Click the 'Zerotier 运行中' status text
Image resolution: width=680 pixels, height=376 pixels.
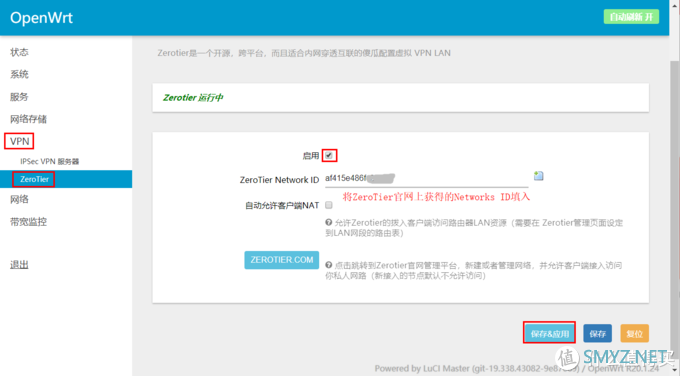(x=193, y=98)
